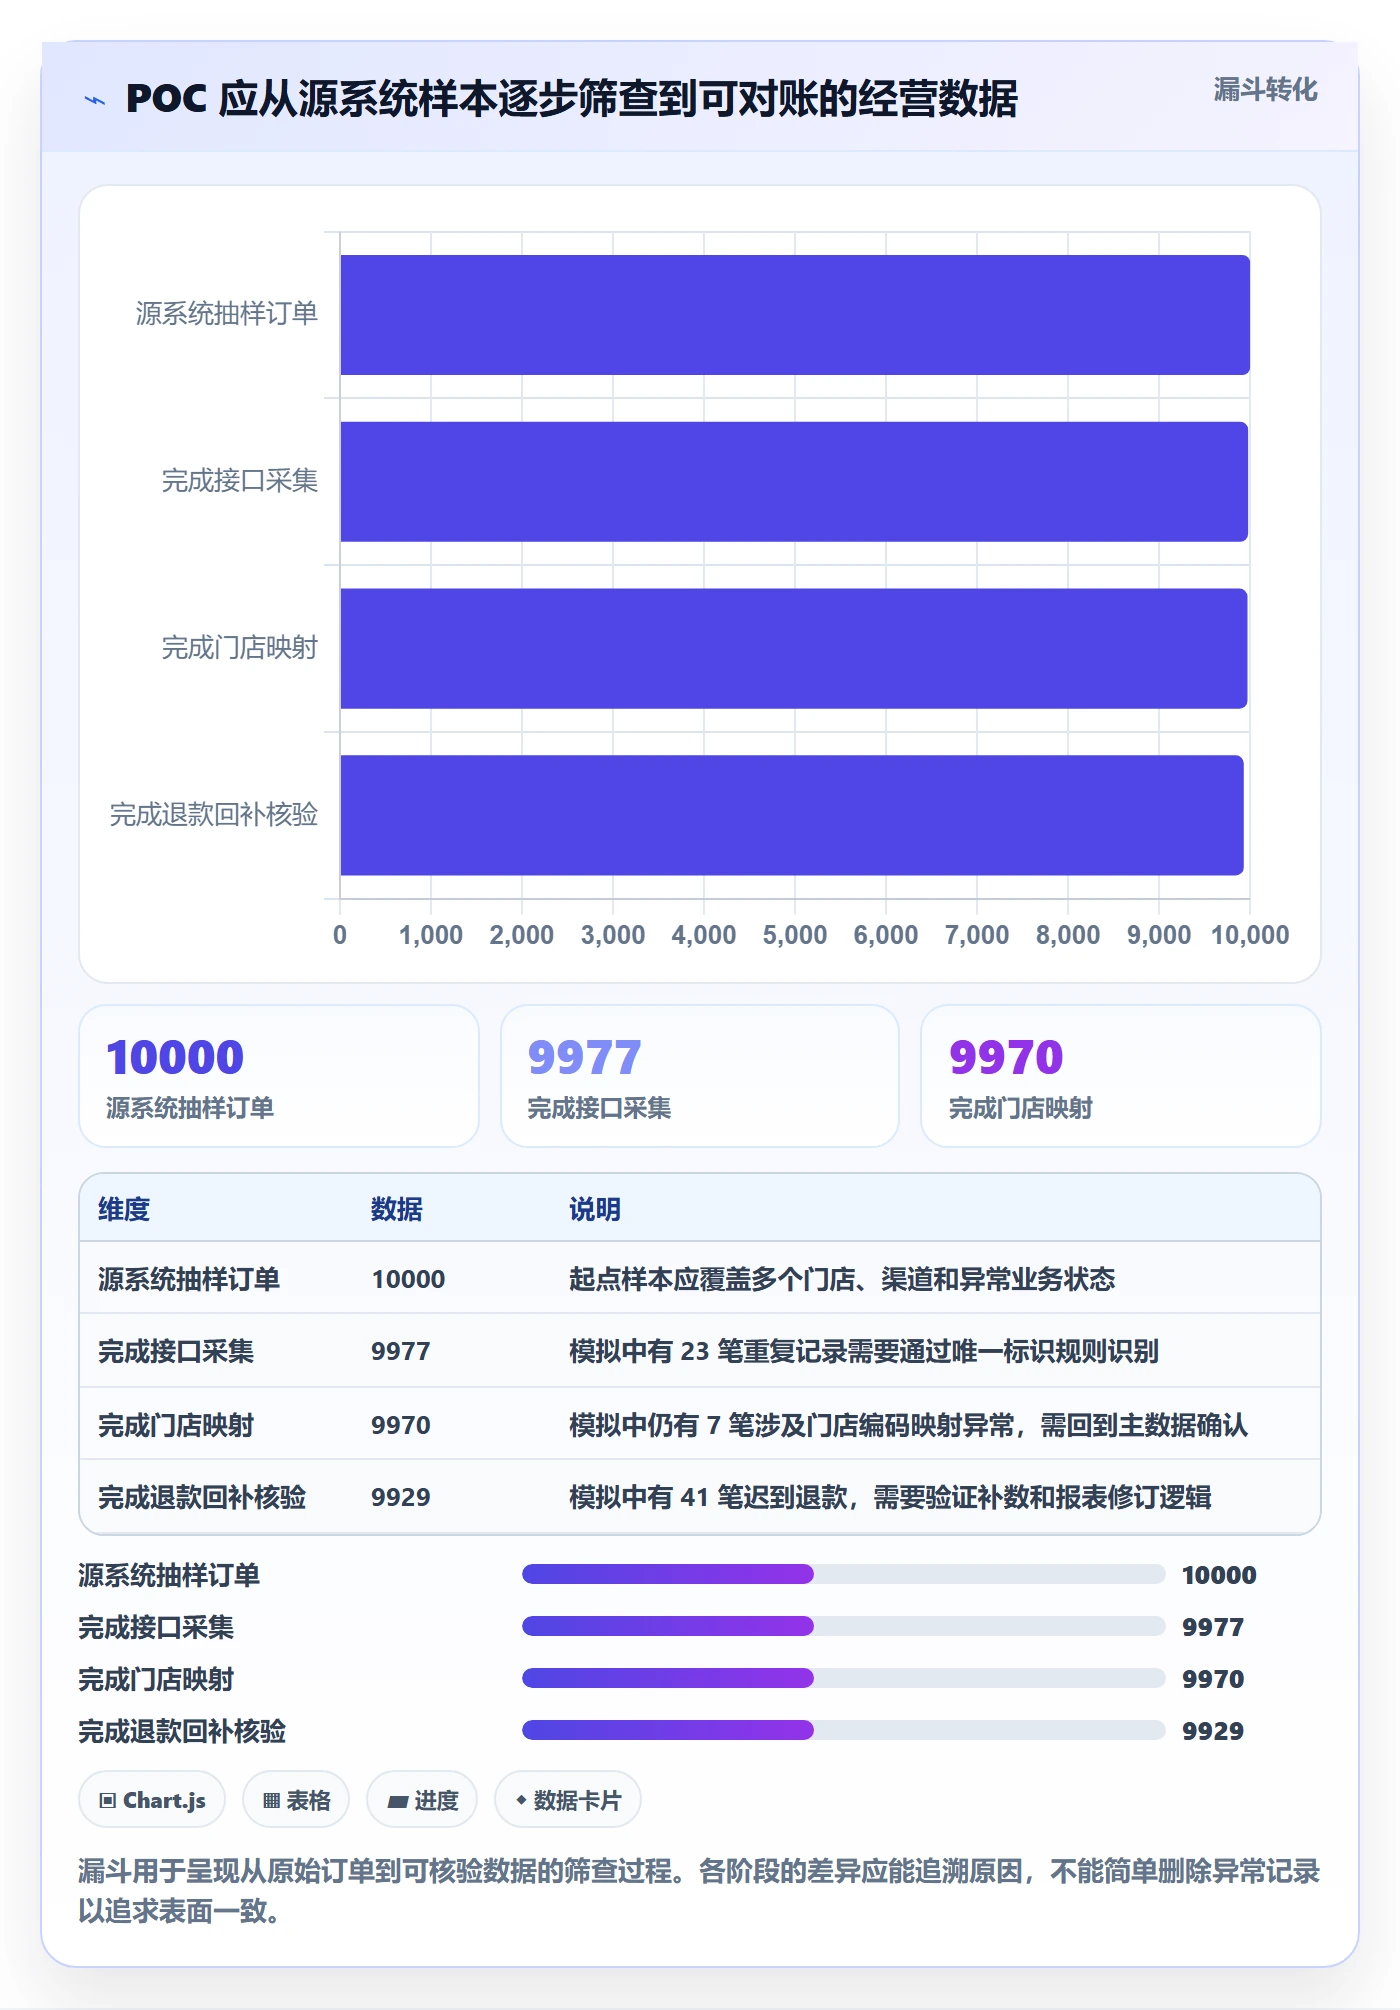Click the diamond icon in the 数据卡片 chip
Viewport: 1400px width, 2010px height.
[x=521, y=1800]
